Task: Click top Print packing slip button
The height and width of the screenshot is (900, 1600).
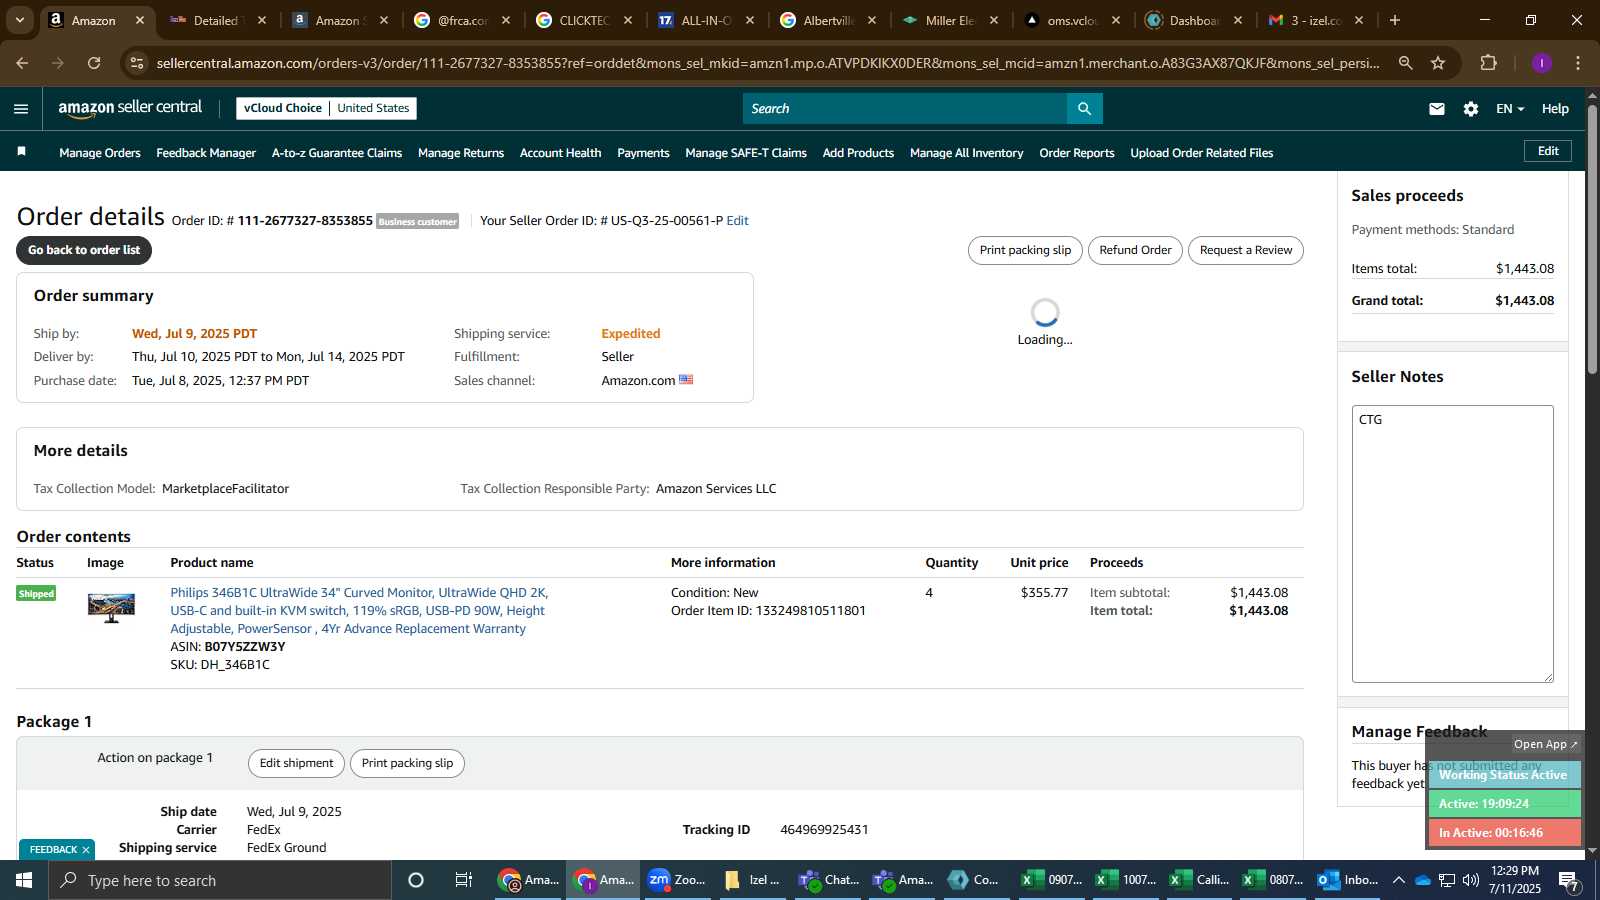Action: 1025,250
